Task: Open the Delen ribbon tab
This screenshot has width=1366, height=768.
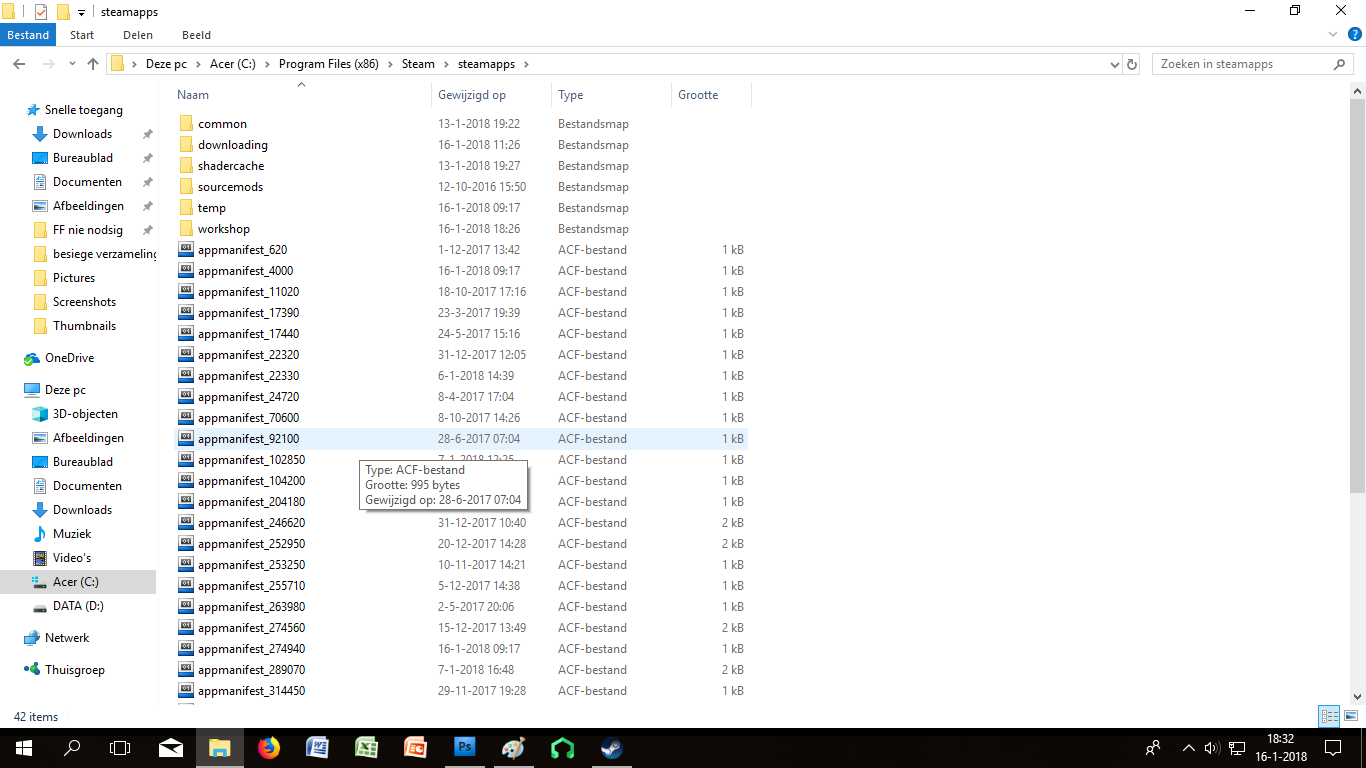Action: click(138, 35)
